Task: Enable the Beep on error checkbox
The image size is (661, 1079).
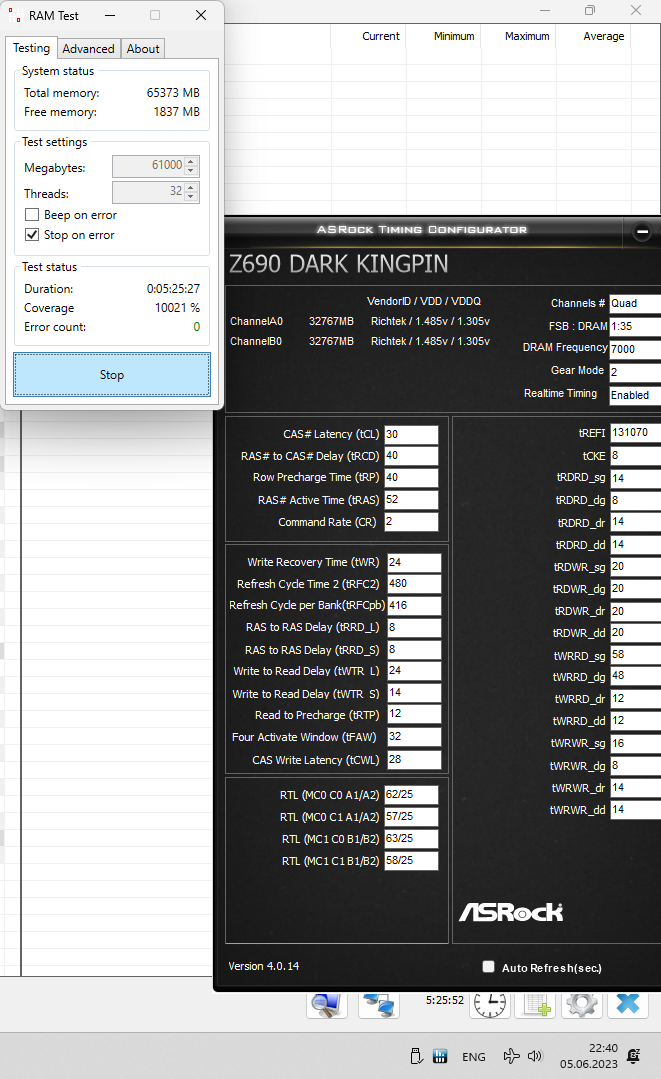Action: click(32, 215)
